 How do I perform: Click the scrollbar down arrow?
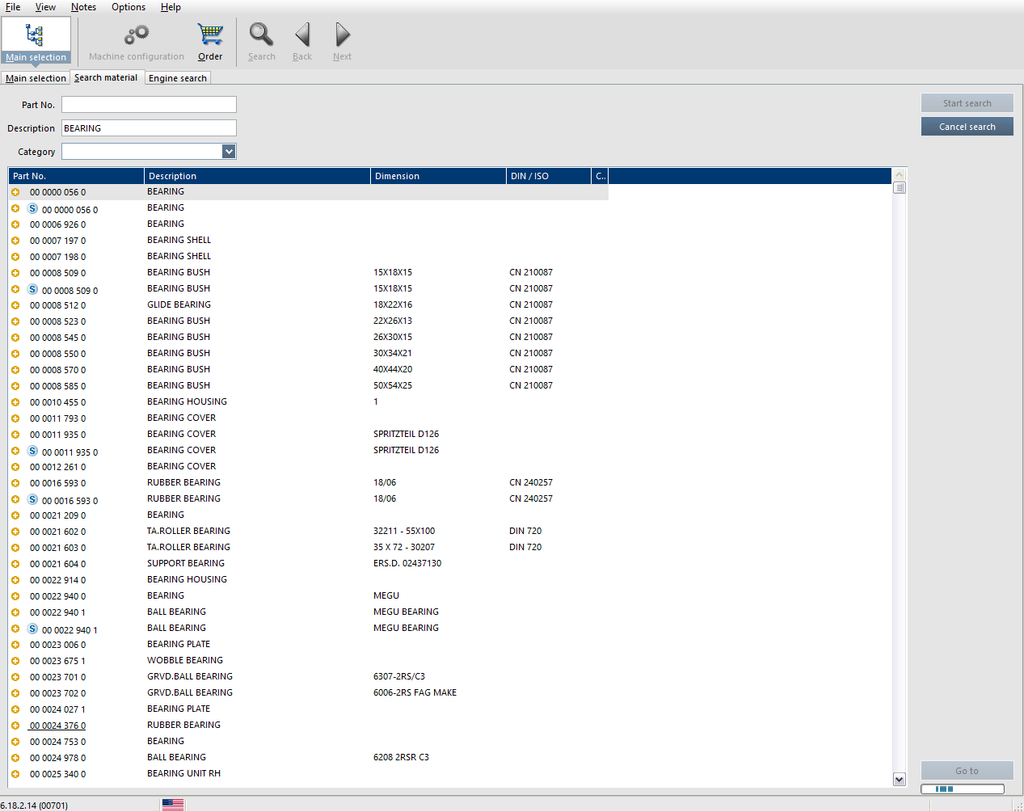(899, 779)
